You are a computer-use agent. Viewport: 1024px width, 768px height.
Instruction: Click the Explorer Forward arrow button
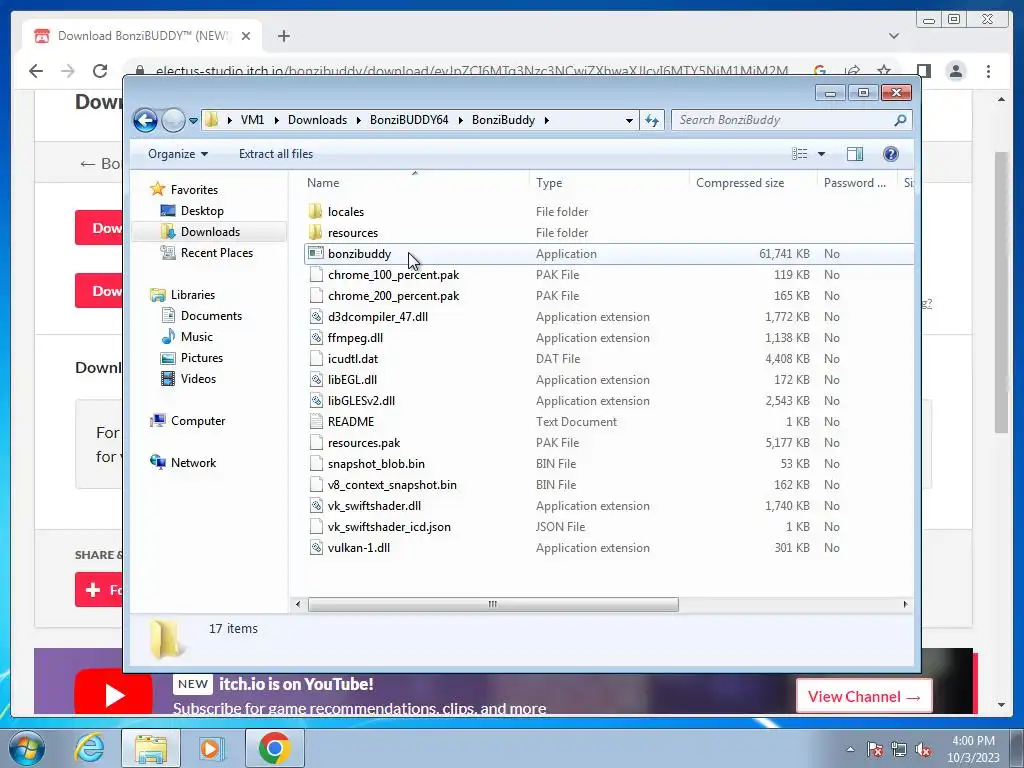[x=173, y=120]
